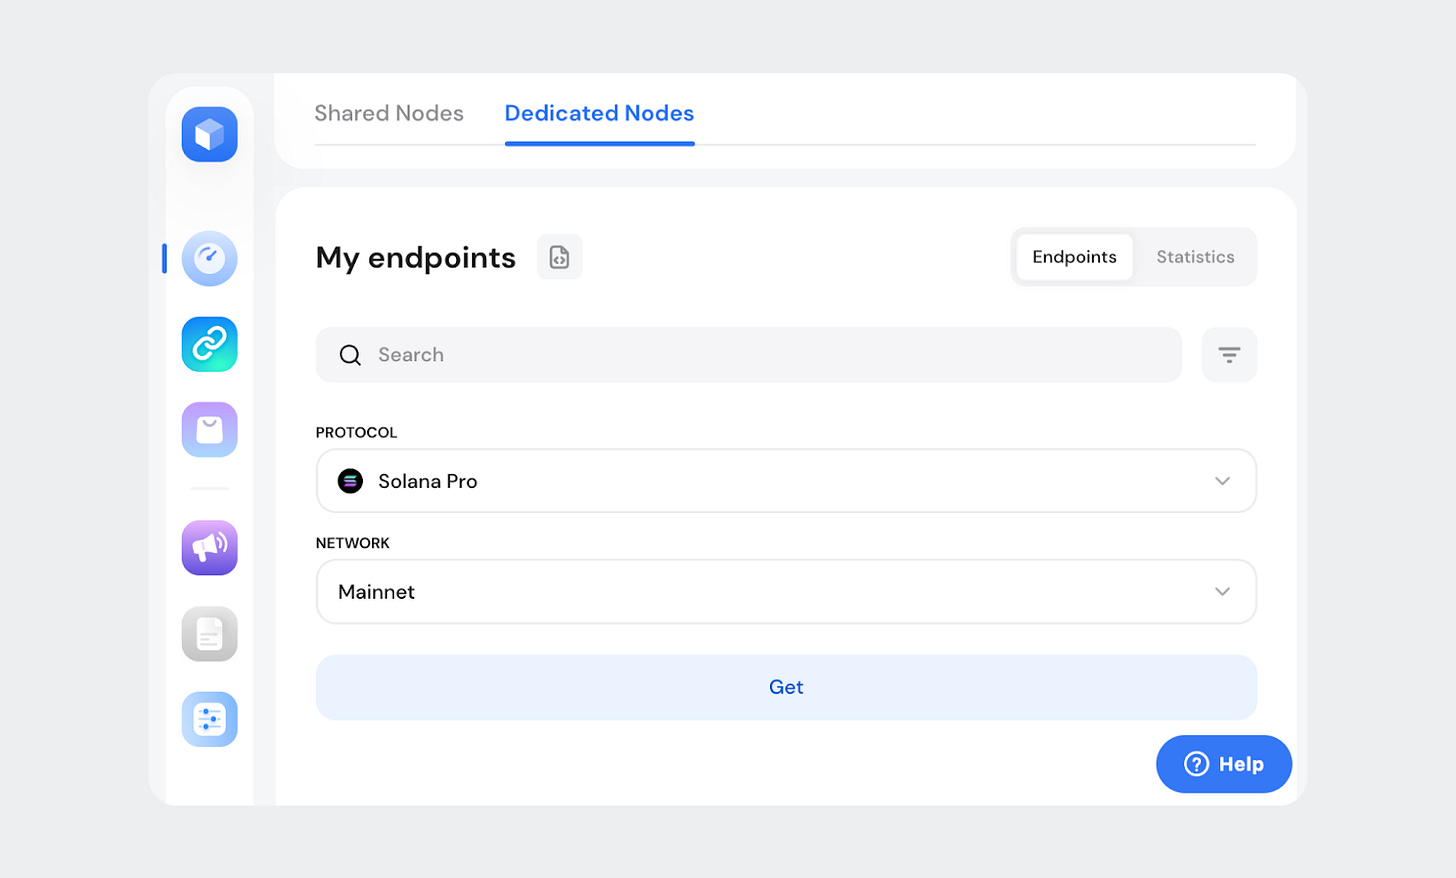Expand the Protocol dropdown showing Solana Pro

click(786, 481)
